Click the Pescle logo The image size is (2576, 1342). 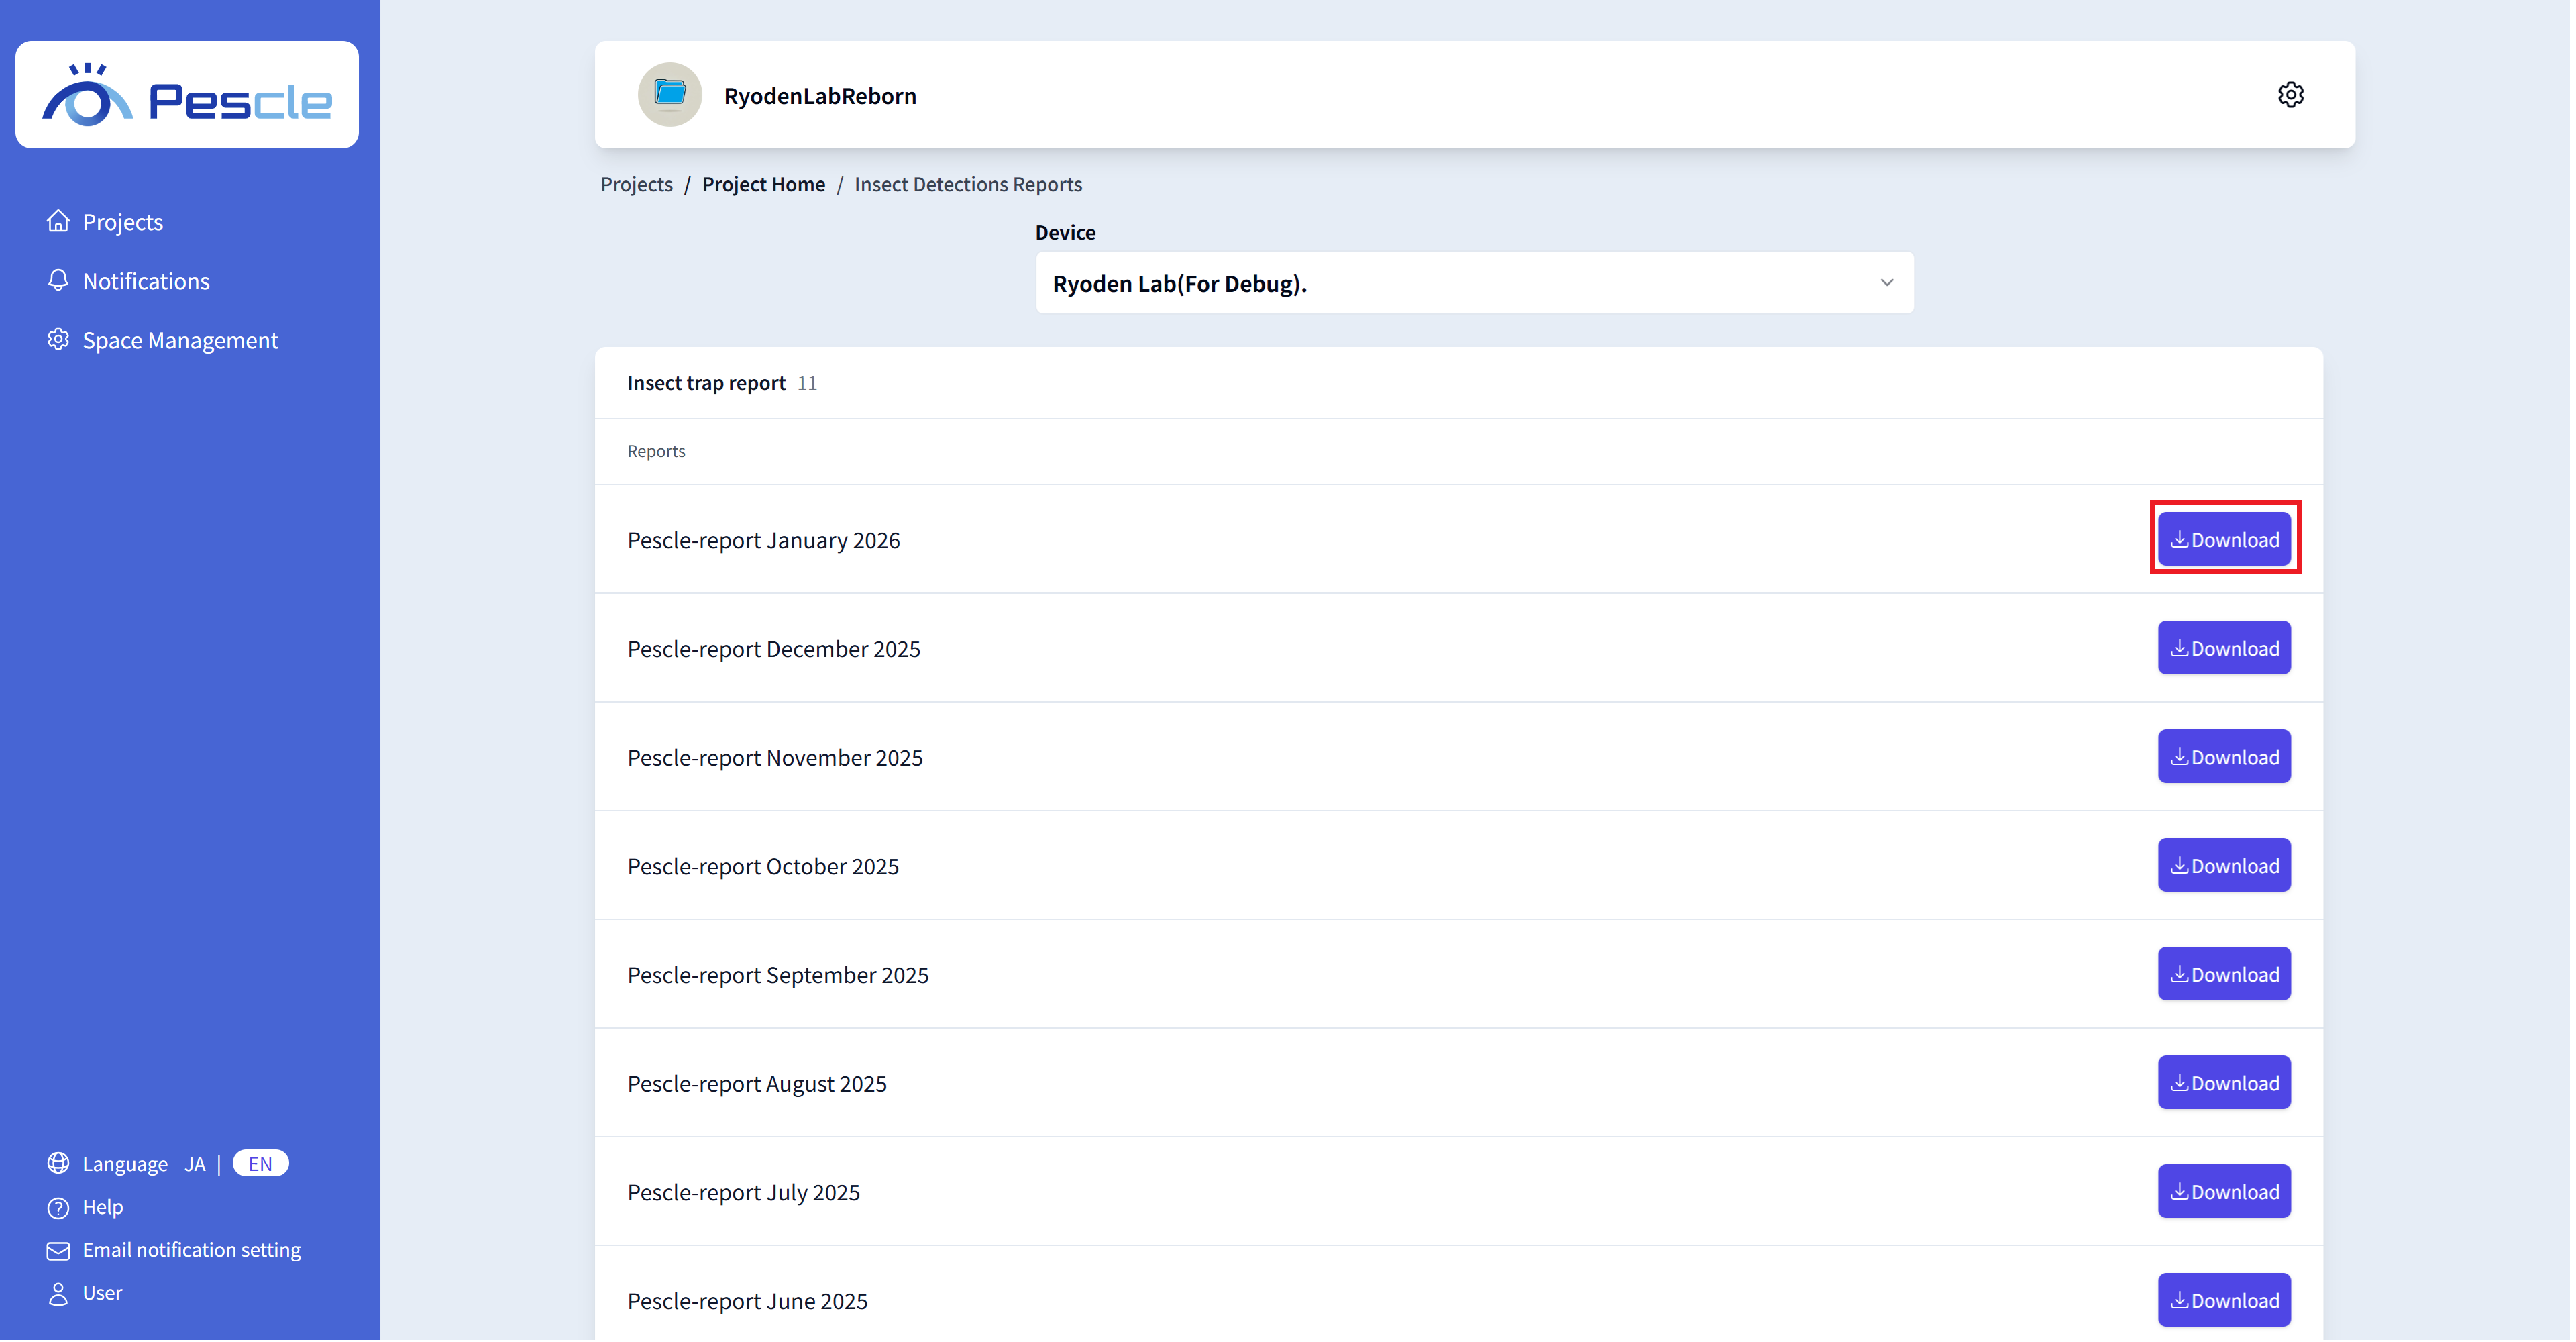coord(187,95)
